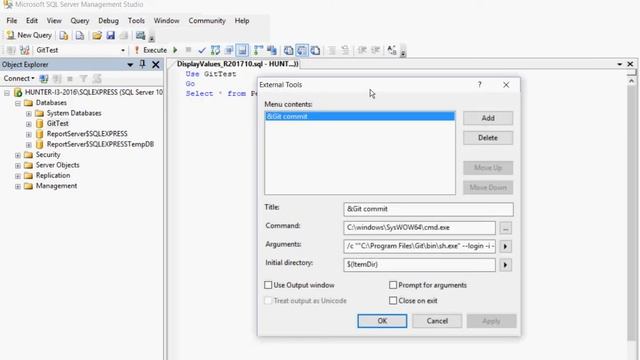Start debugging with the green play arrow
The image size is (640, 360).
click(x=176, y=50)
